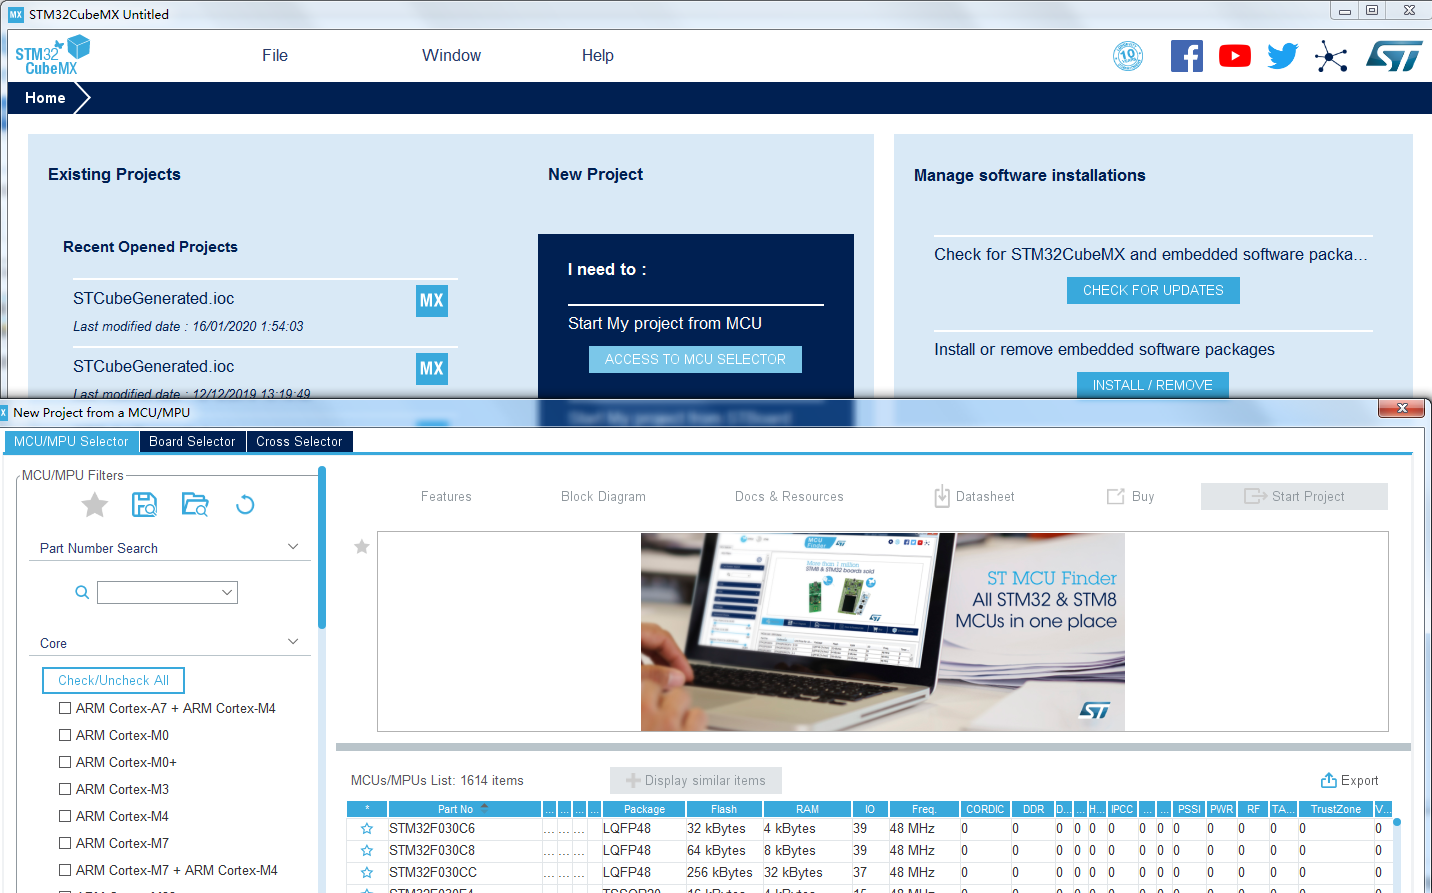Click the INSTALL / REMOVE button
This screenshot has width=1432, height=893.
pos(1152,385)
